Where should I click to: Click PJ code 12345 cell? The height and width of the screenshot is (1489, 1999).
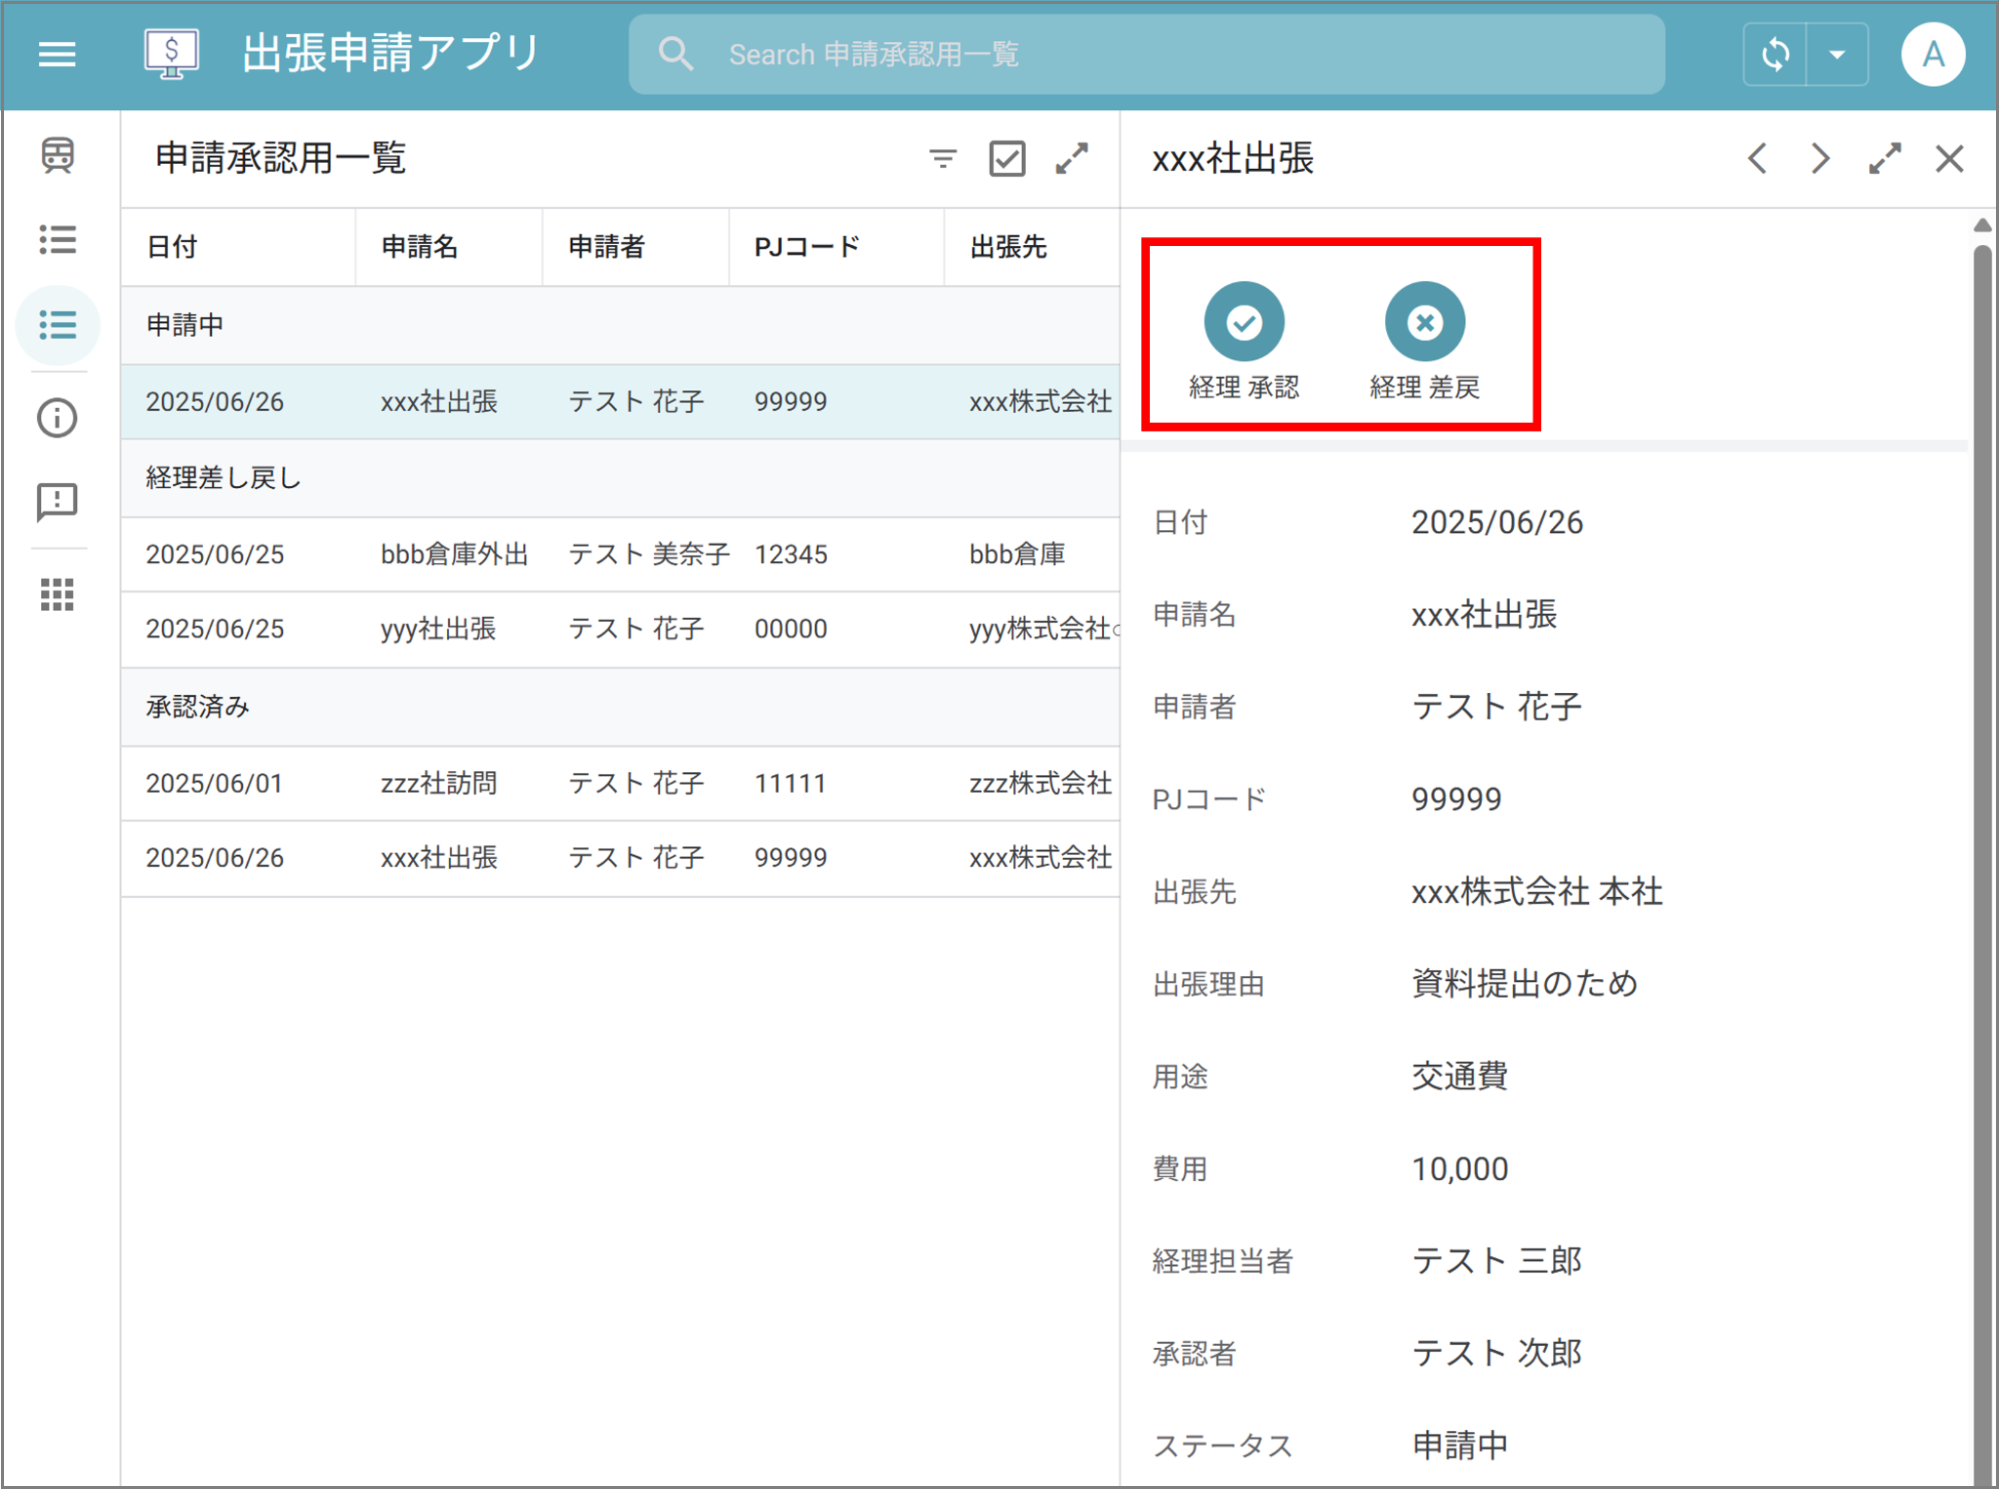tap(791, 554)
